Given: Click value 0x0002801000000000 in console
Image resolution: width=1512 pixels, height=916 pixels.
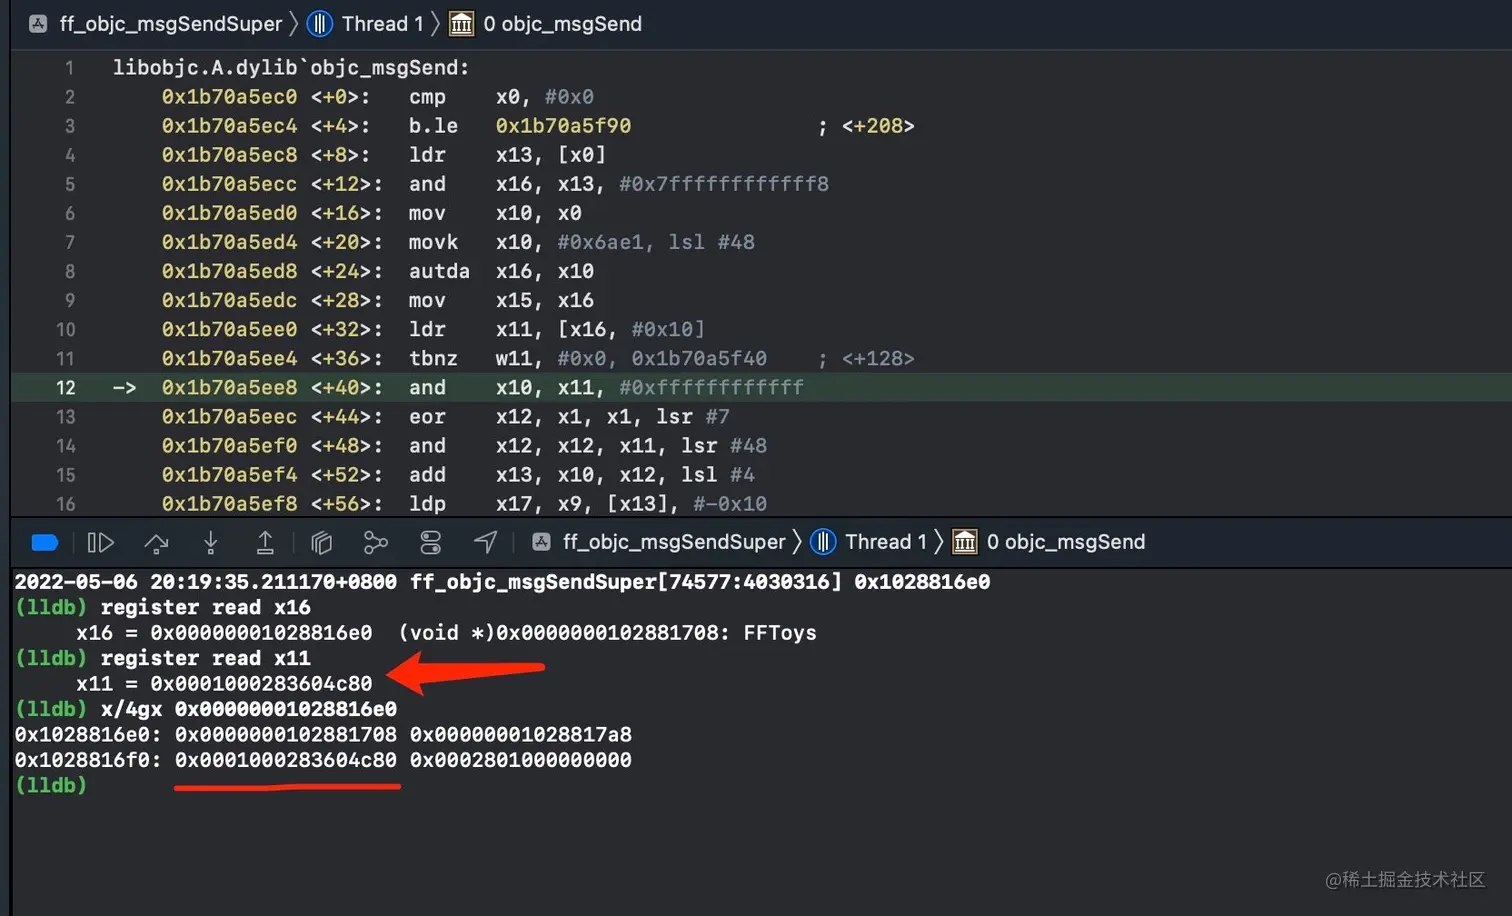Looking at the screenshot, I should [x=520, y=761].
